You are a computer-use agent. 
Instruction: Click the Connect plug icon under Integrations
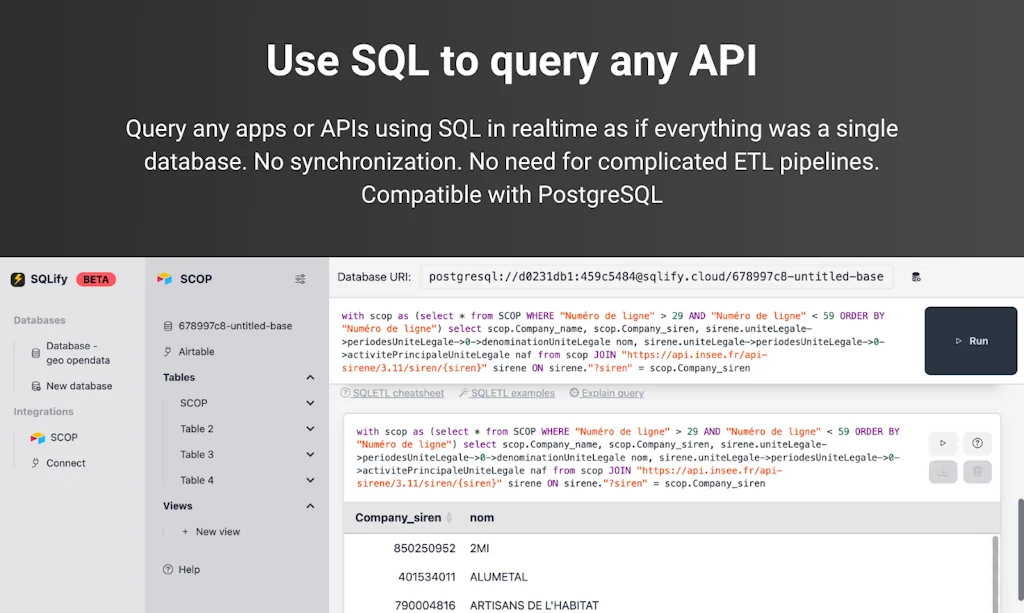[34, 463]
